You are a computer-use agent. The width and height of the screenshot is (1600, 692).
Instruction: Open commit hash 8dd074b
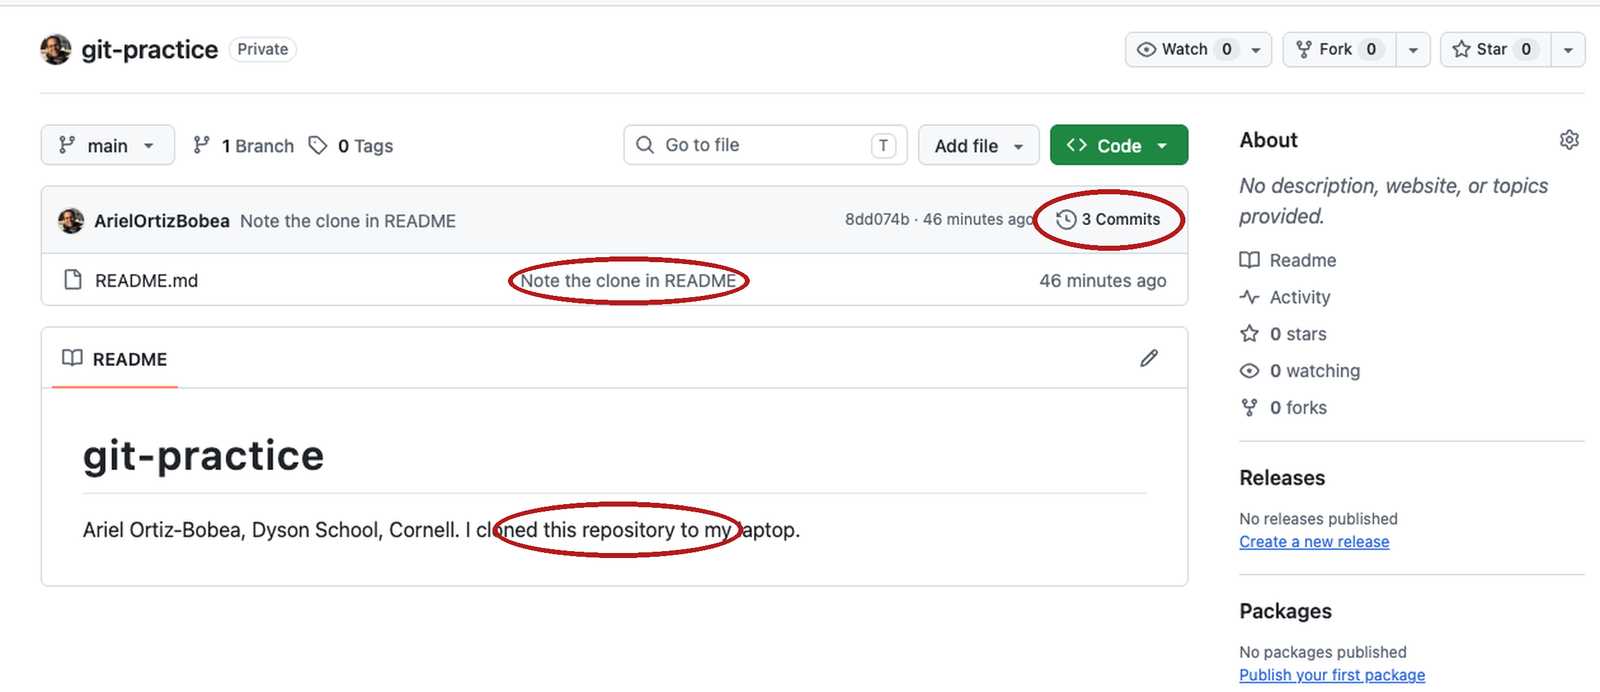(877, 219)
